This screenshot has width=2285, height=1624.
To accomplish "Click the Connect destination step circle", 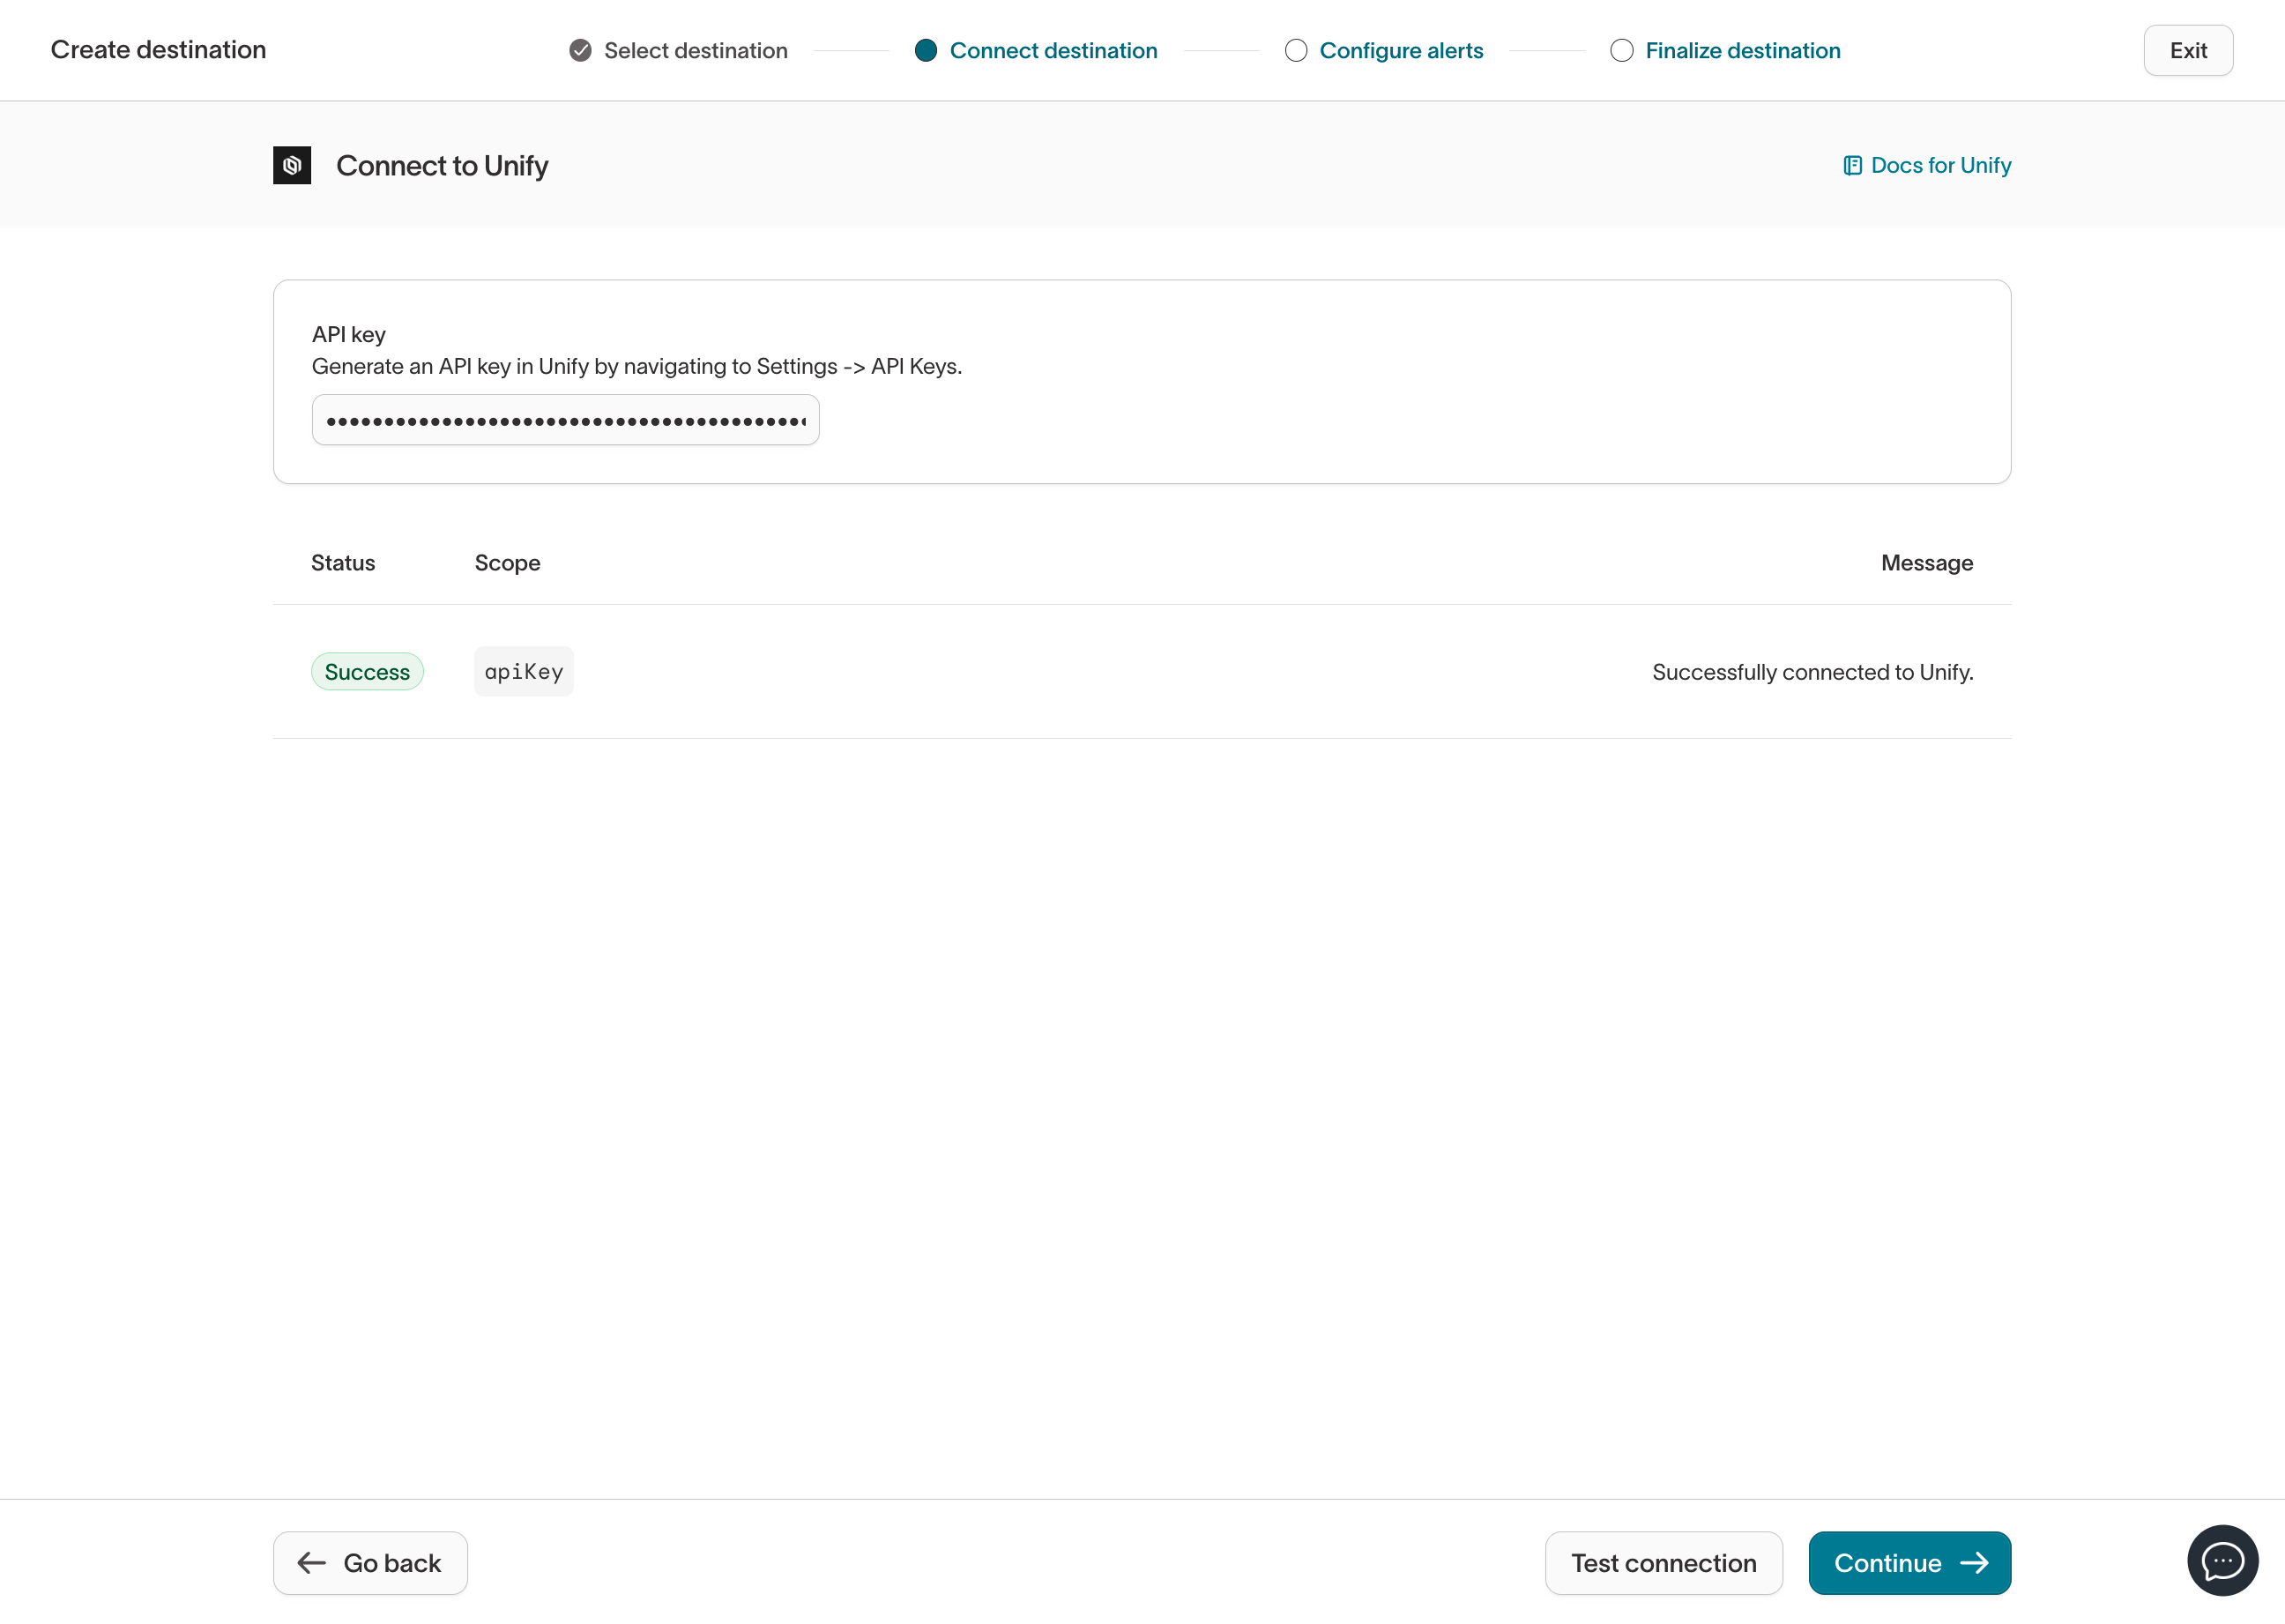I will [925, 50].
